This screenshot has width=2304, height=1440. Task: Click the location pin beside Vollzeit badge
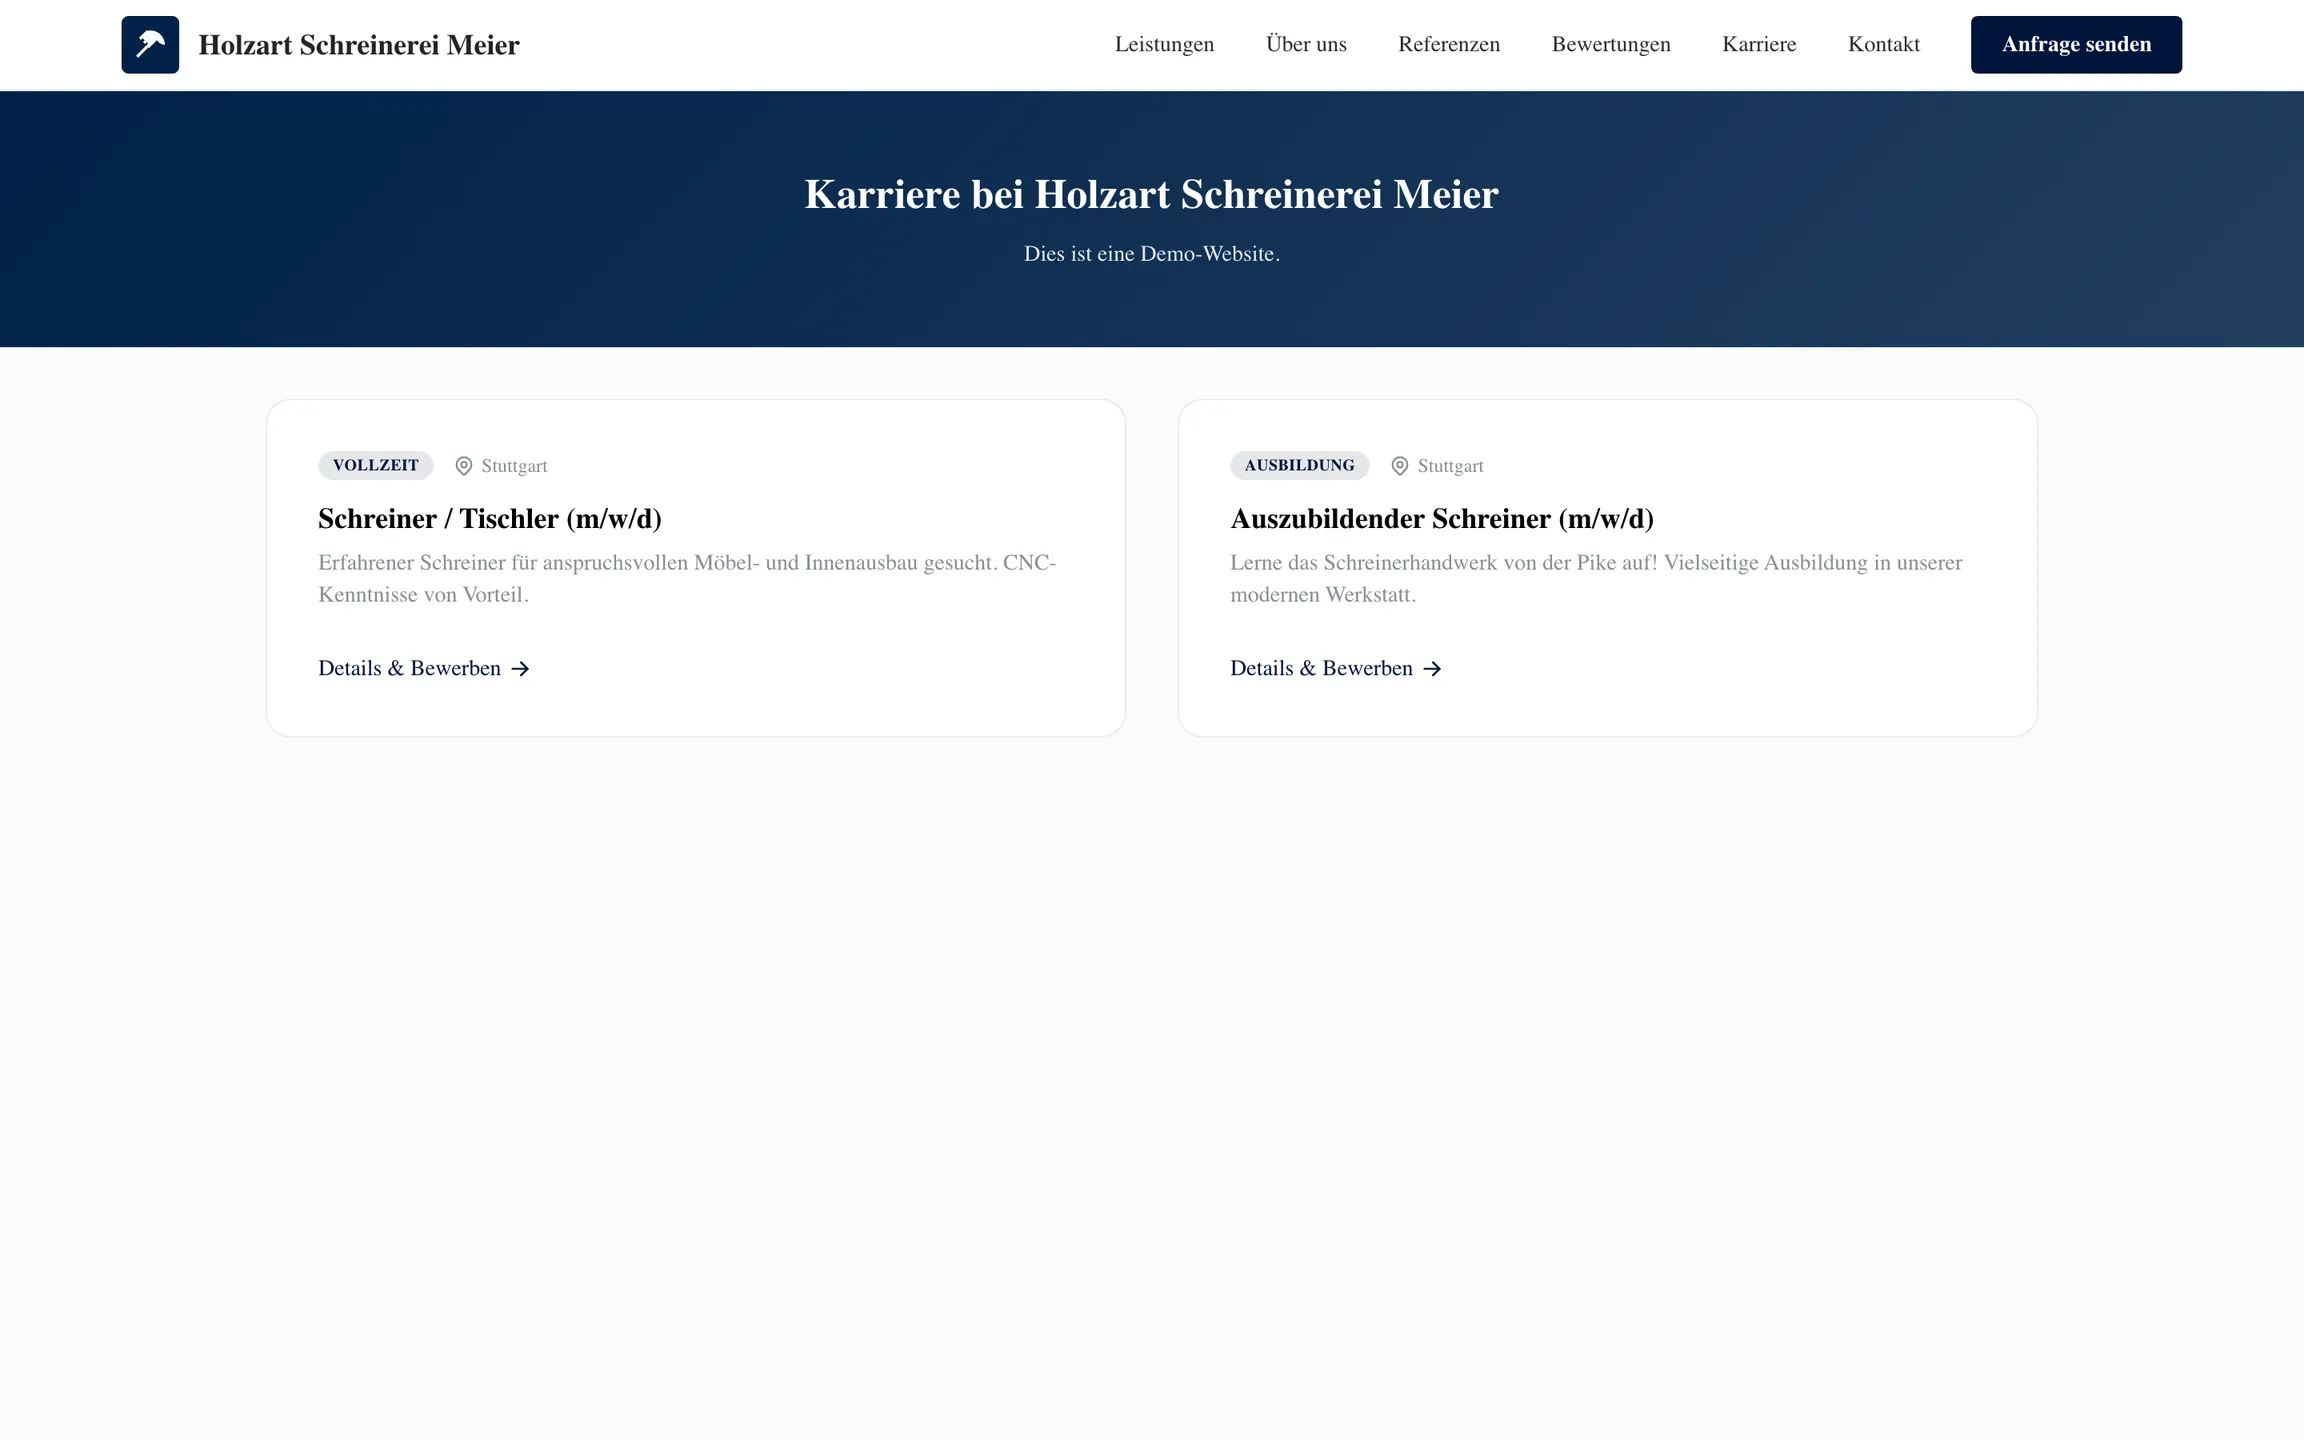click(464, 466)
